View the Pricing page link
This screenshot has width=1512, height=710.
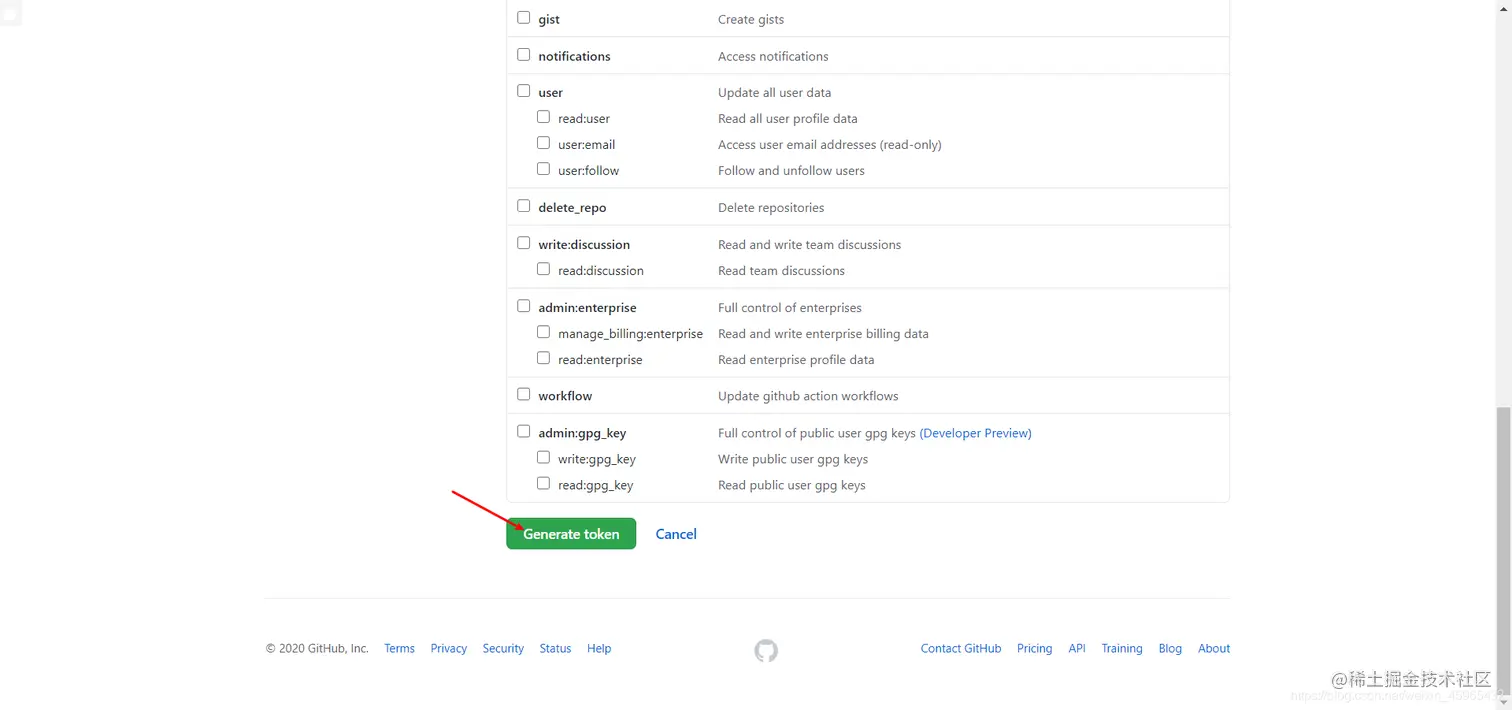tap(1034, 649)
